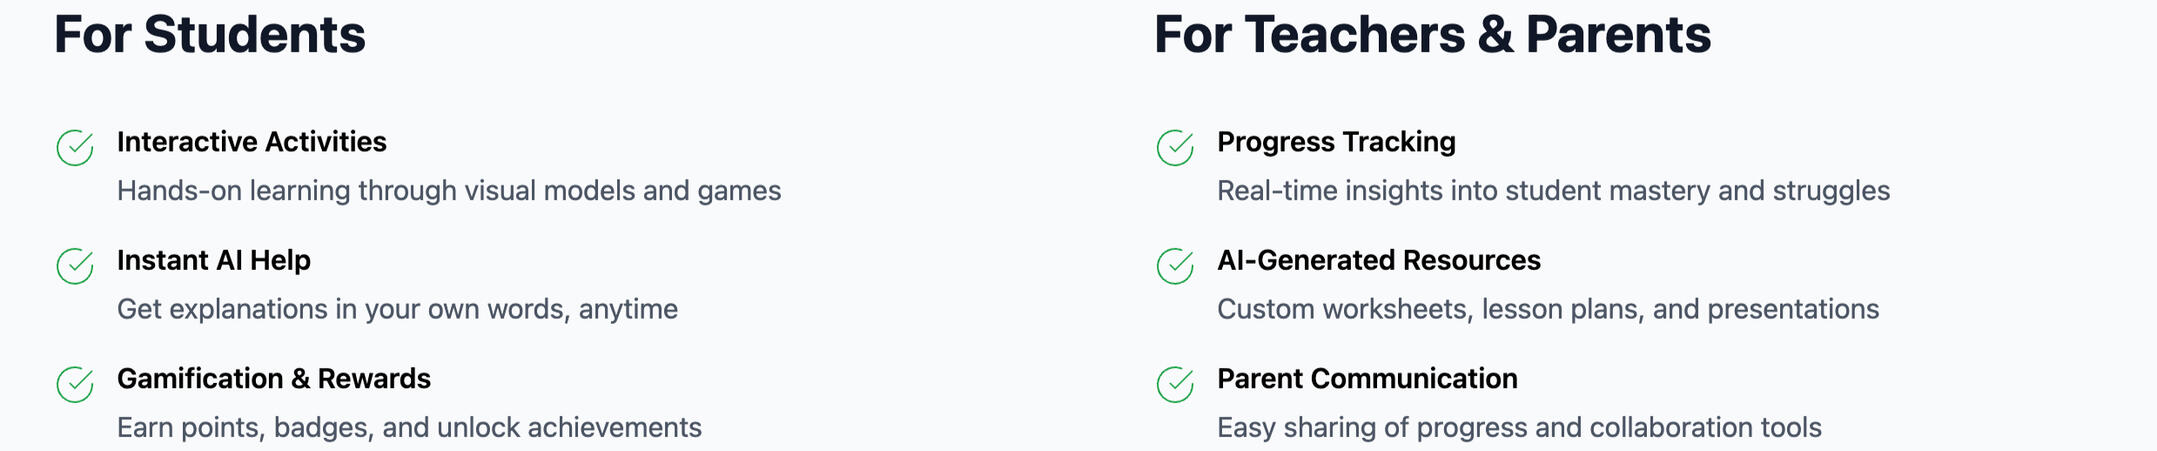
Task: Click the 'Get explanations in your own words' text
Action: coord(397,309)
